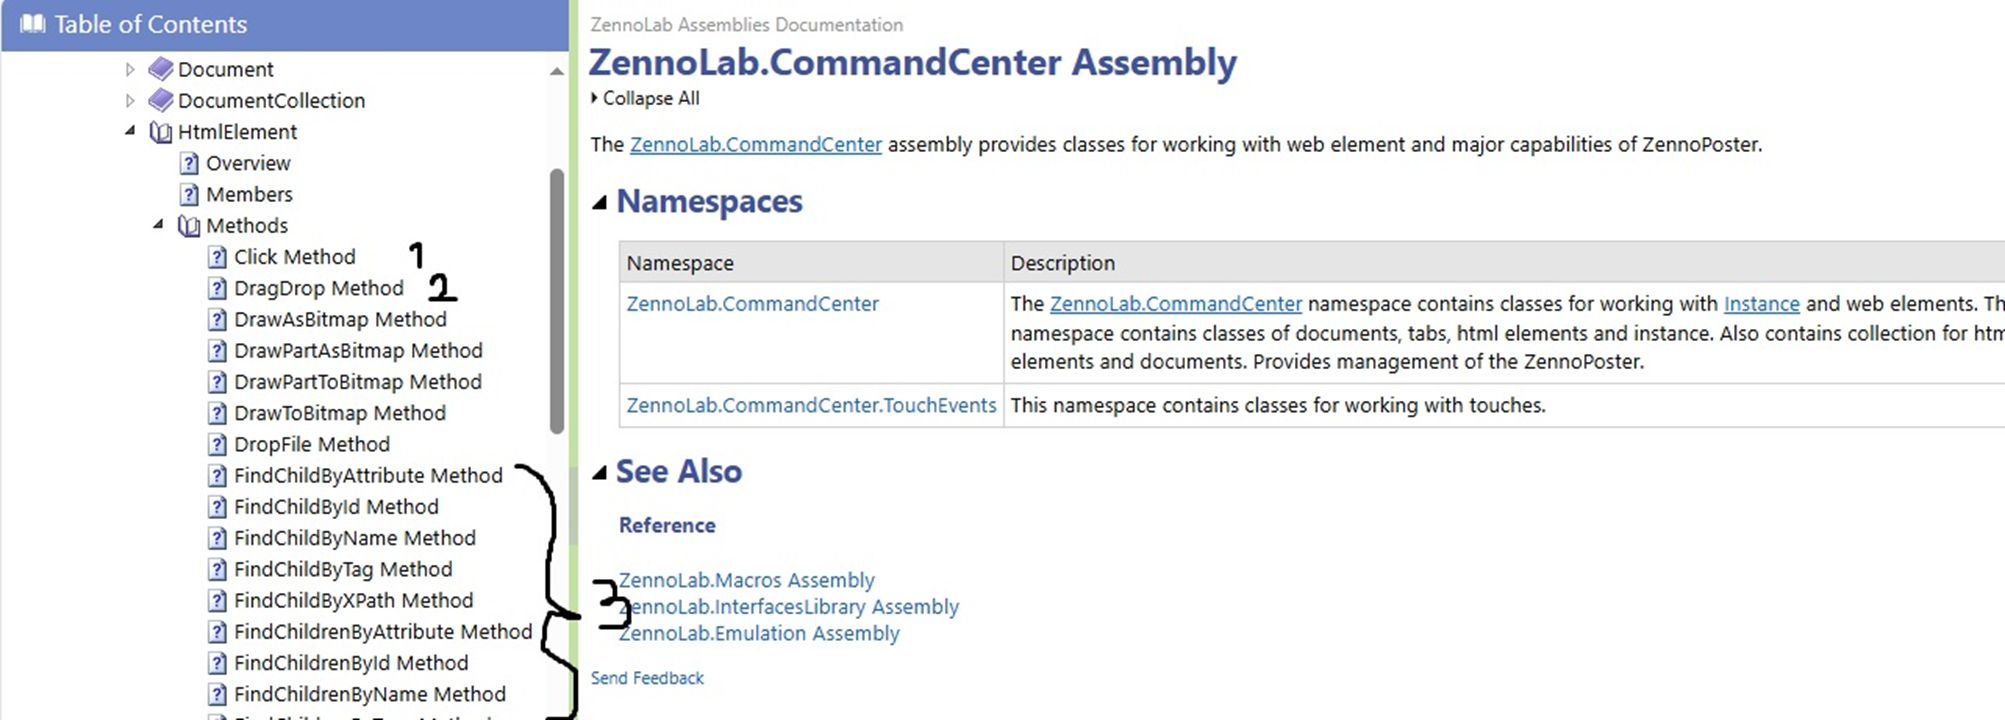Click the Methods open book icon
Image resolution: width=2005 pixels, height=720 pixels.
(x=189, y=226)
